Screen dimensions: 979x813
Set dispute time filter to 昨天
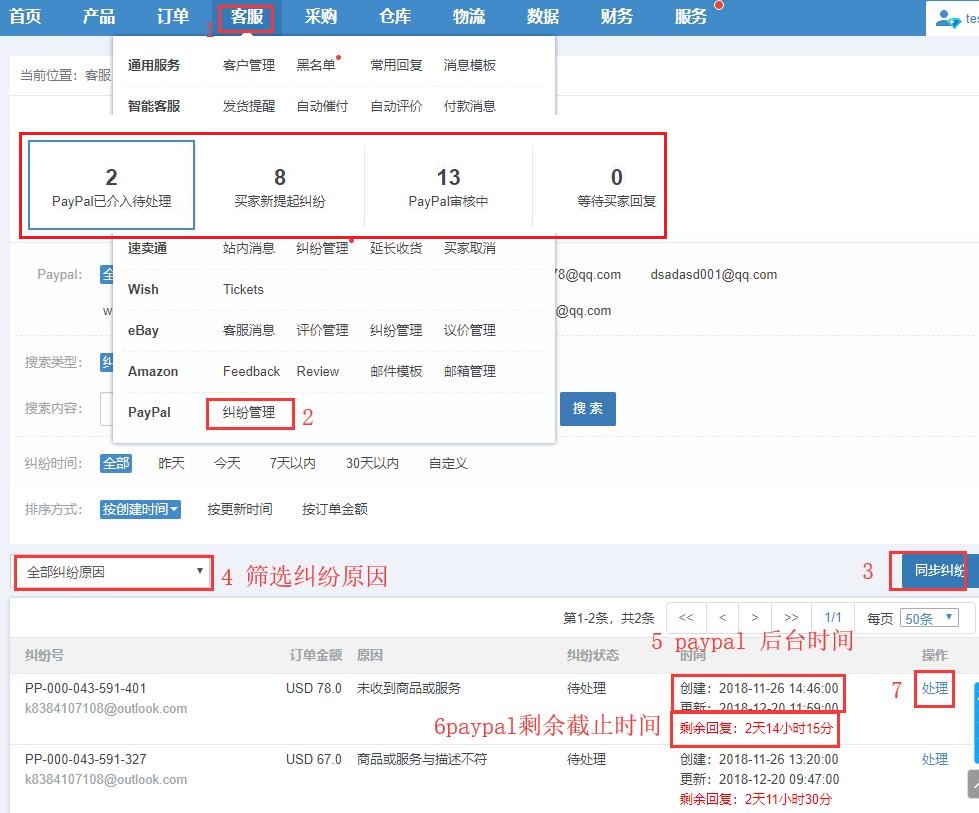pyautogui.click(x=171, y=463)
